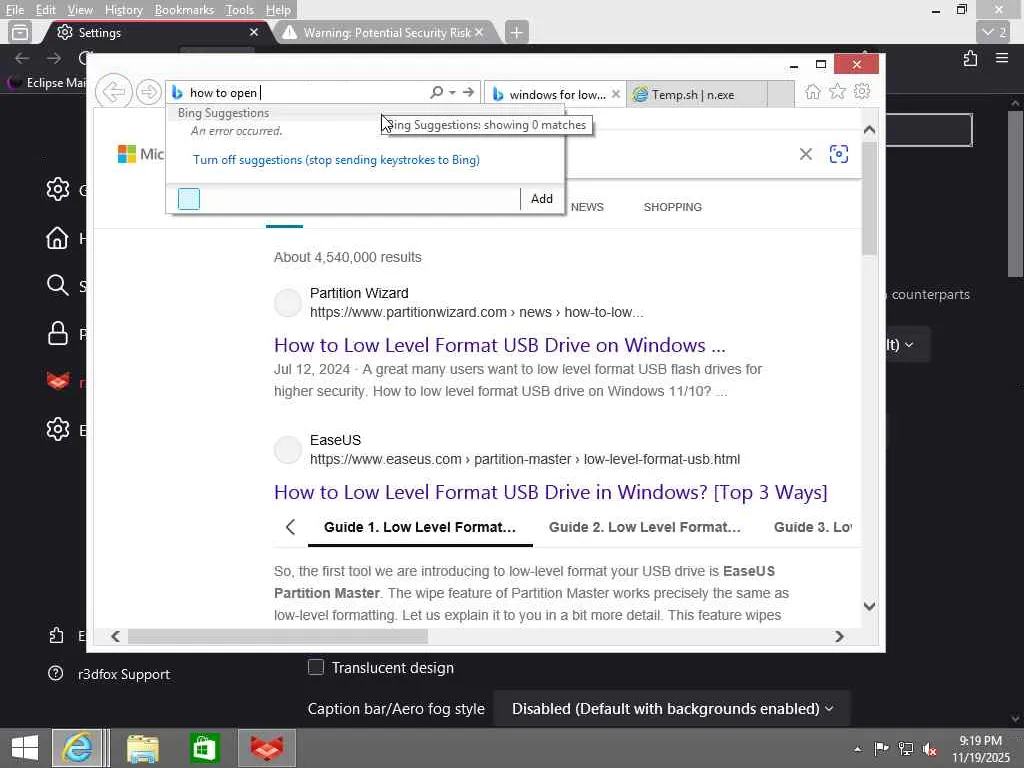The width and height of the screenshot is (1024, 768).
Task: Click 'Turn off suggestions' link
Action: coord(336,160)
